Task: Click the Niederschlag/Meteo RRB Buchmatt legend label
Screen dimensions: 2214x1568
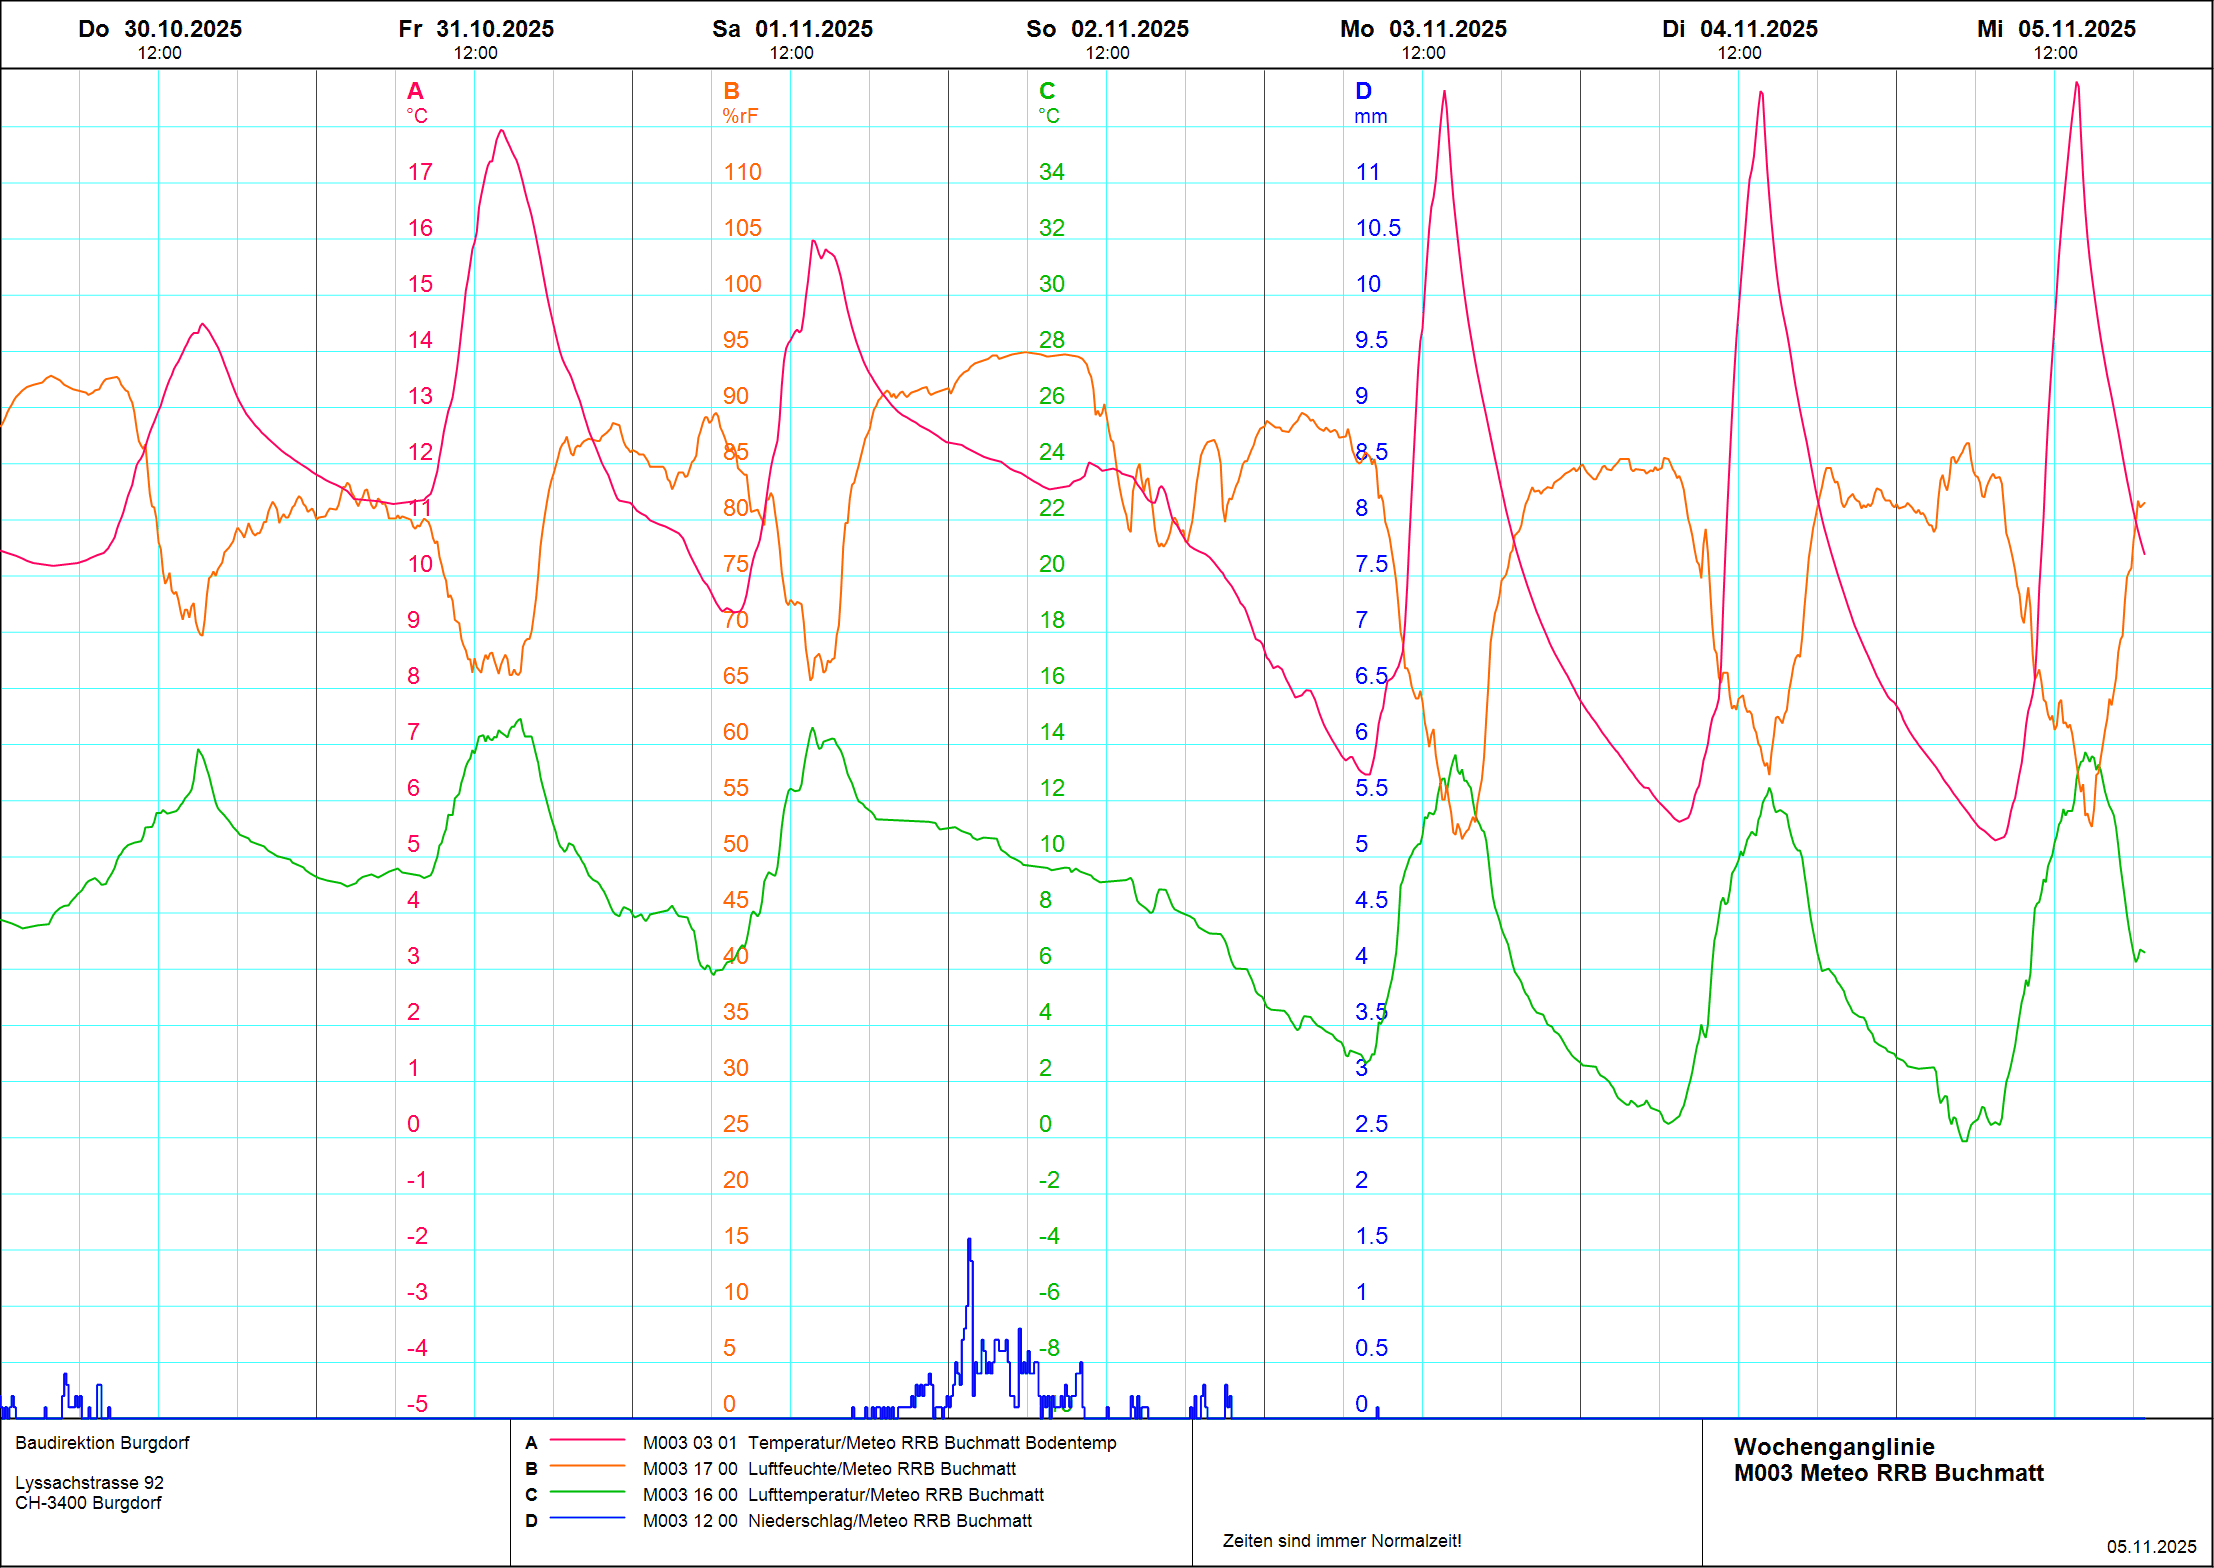Action: click(x=889, y=1520)
